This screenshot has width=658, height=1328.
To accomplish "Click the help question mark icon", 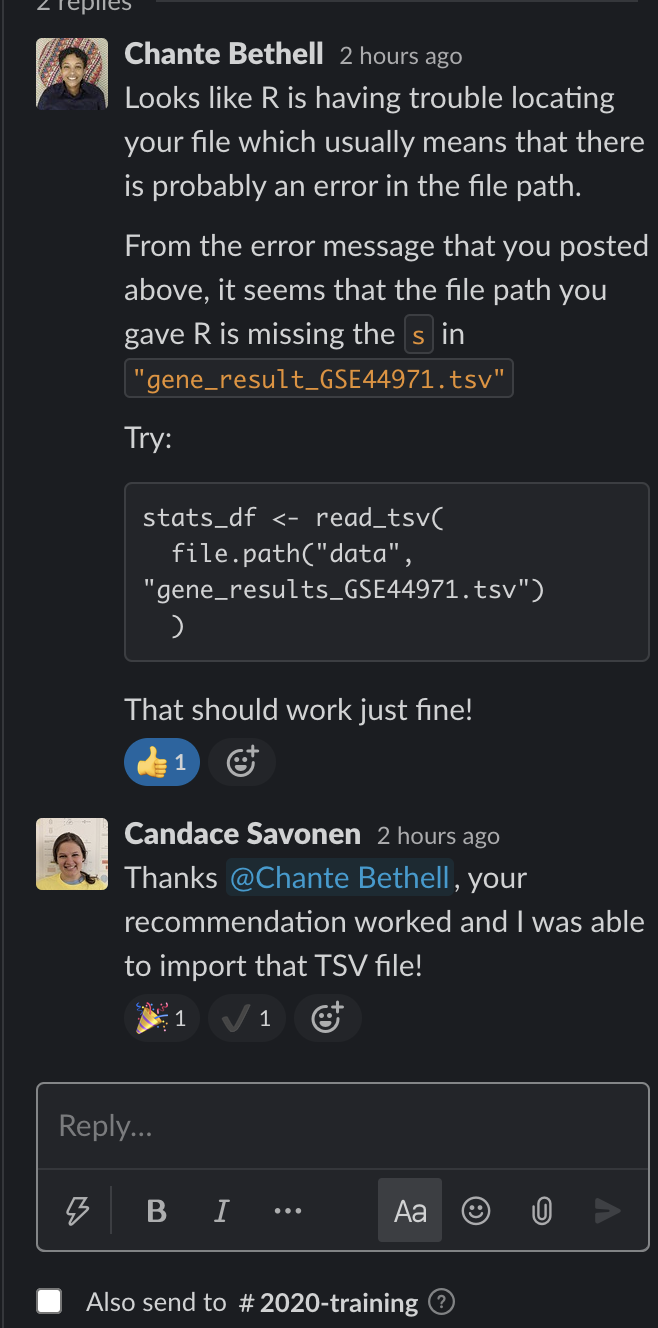I will click(441, 1302).
